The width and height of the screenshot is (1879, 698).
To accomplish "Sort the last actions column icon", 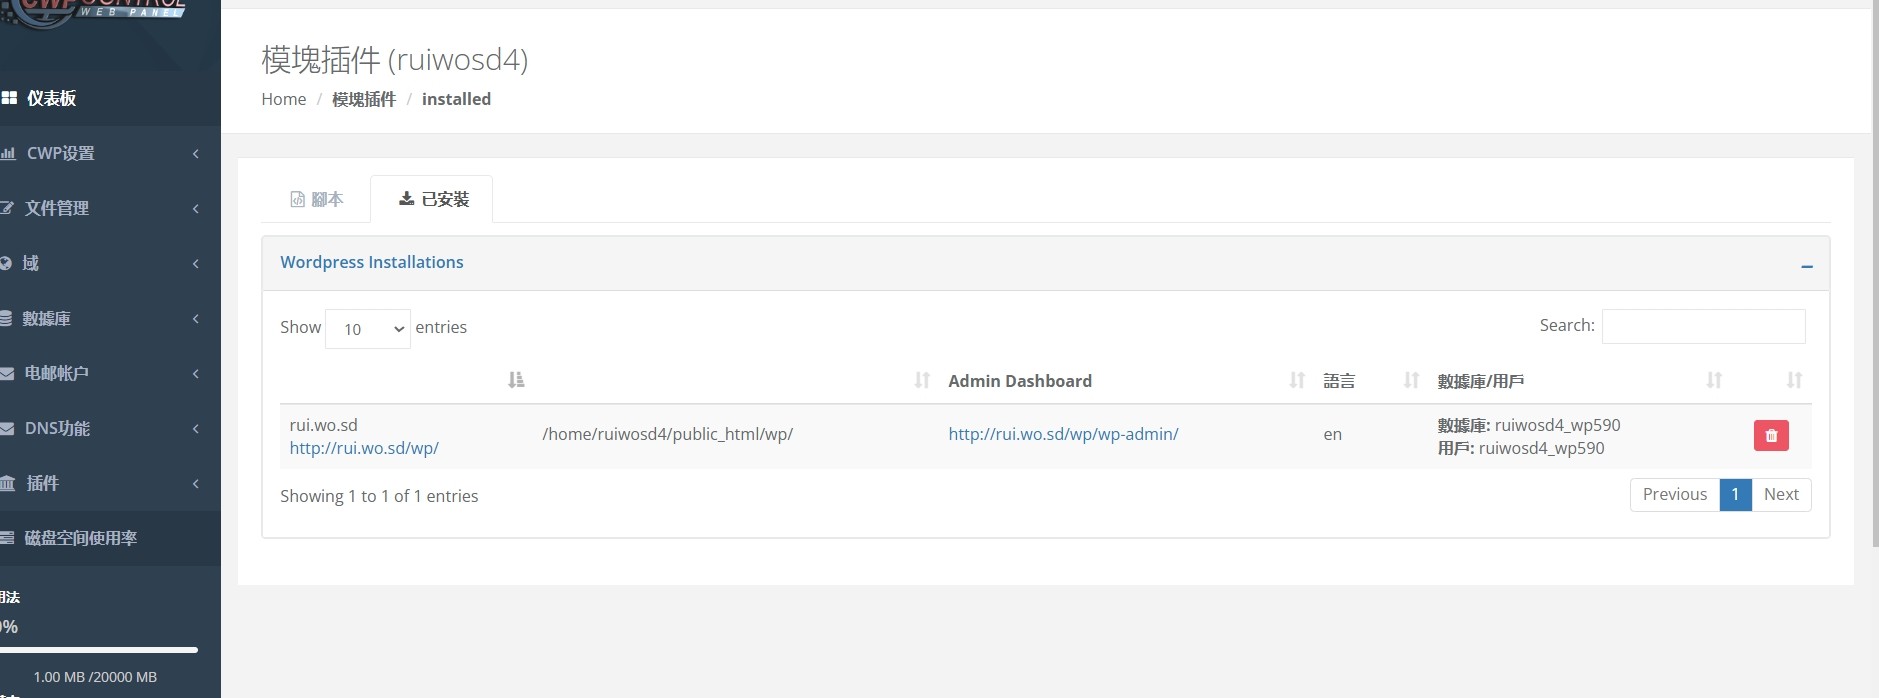I will [x=1794, y=380].
